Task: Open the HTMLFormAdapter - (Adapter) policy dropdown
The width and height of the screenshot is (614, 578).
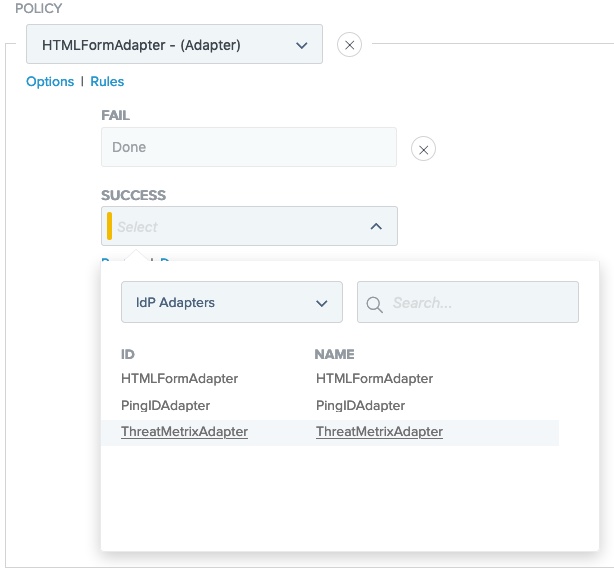Action: 174,44
